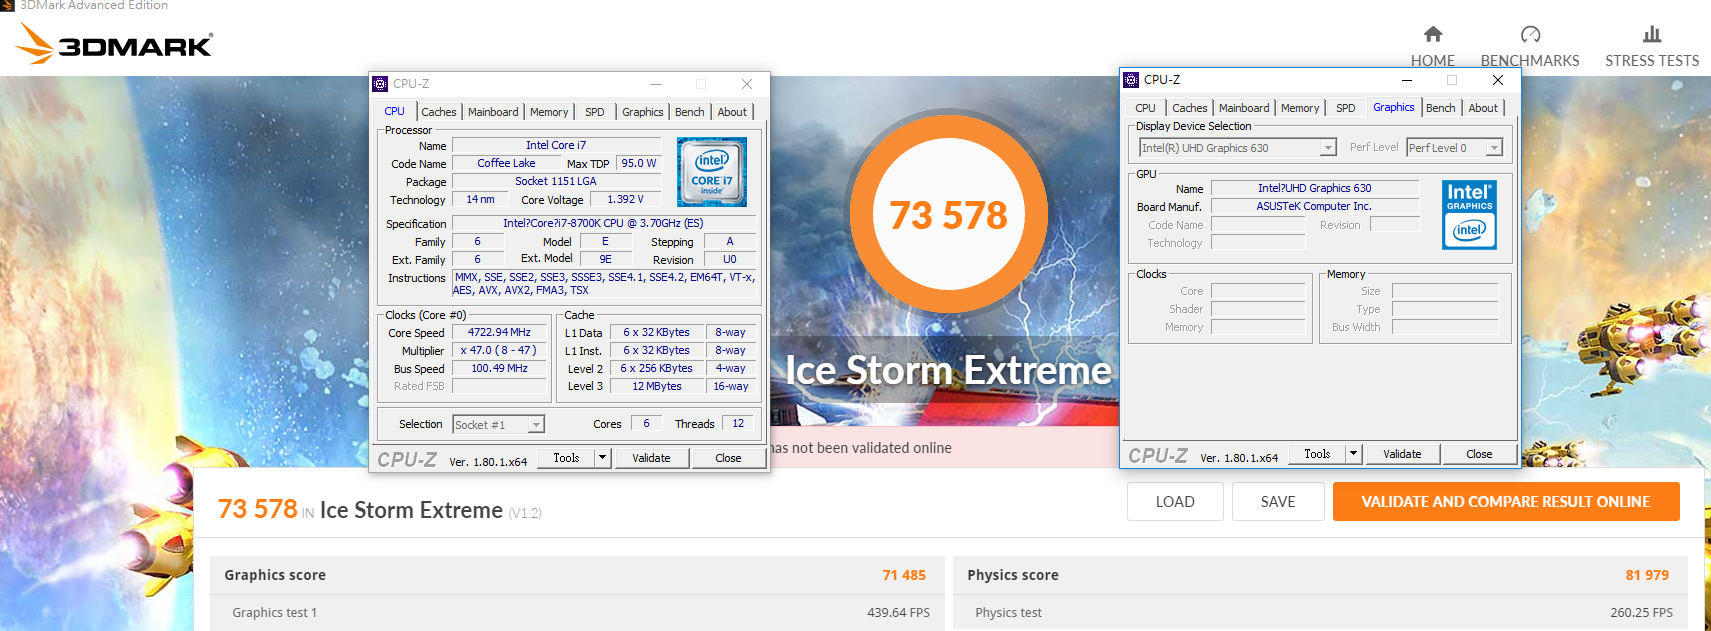The width and height of the screenshot is (1711, 631).
Task: Click the LOAD button
Action: [x=1175, y=502]
